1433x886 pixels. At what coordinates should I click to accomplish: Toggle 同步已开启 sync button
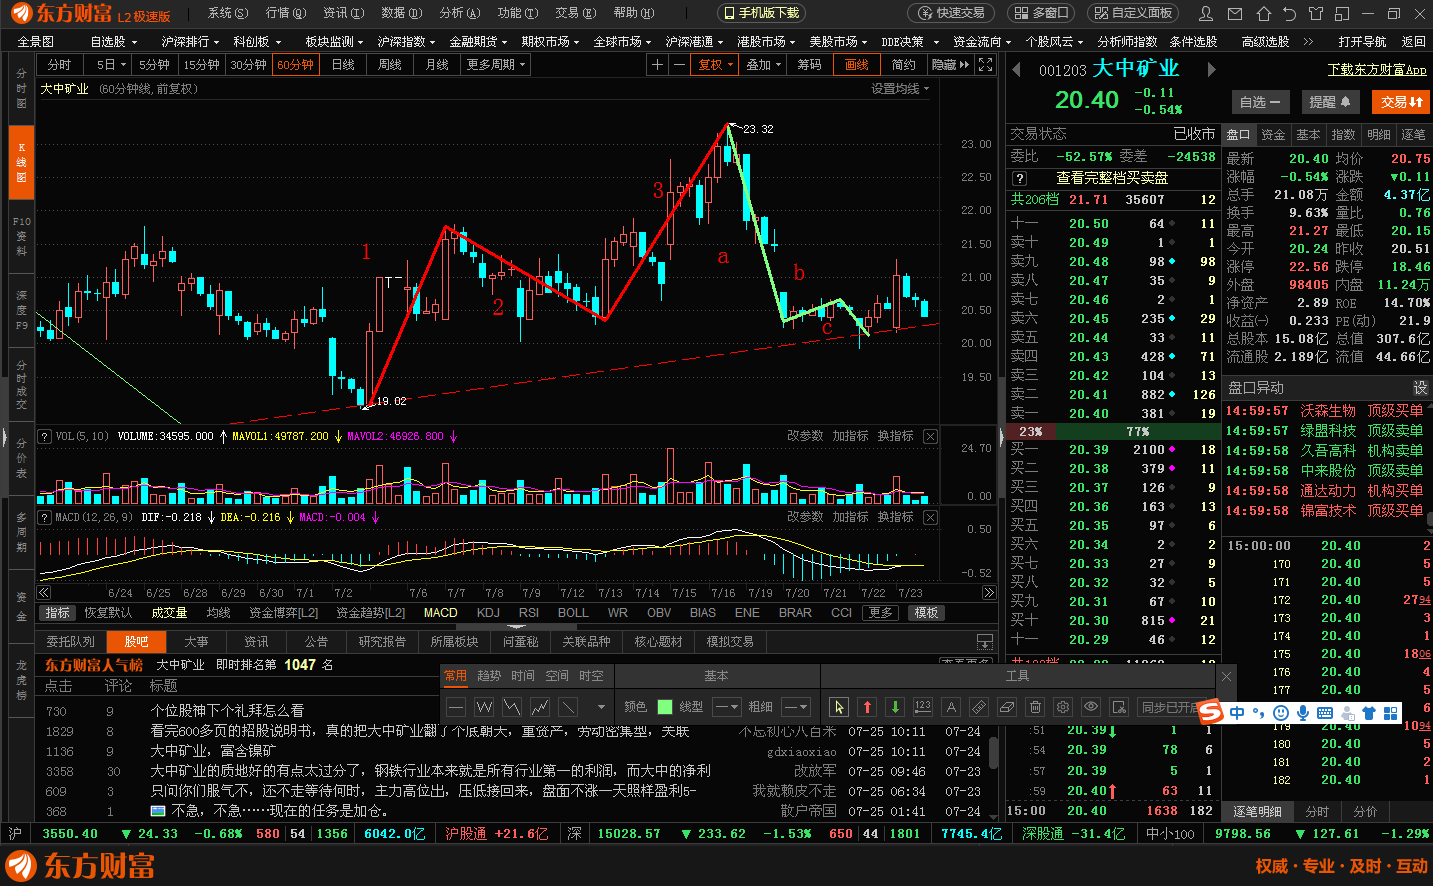(x=1168, y=707)
